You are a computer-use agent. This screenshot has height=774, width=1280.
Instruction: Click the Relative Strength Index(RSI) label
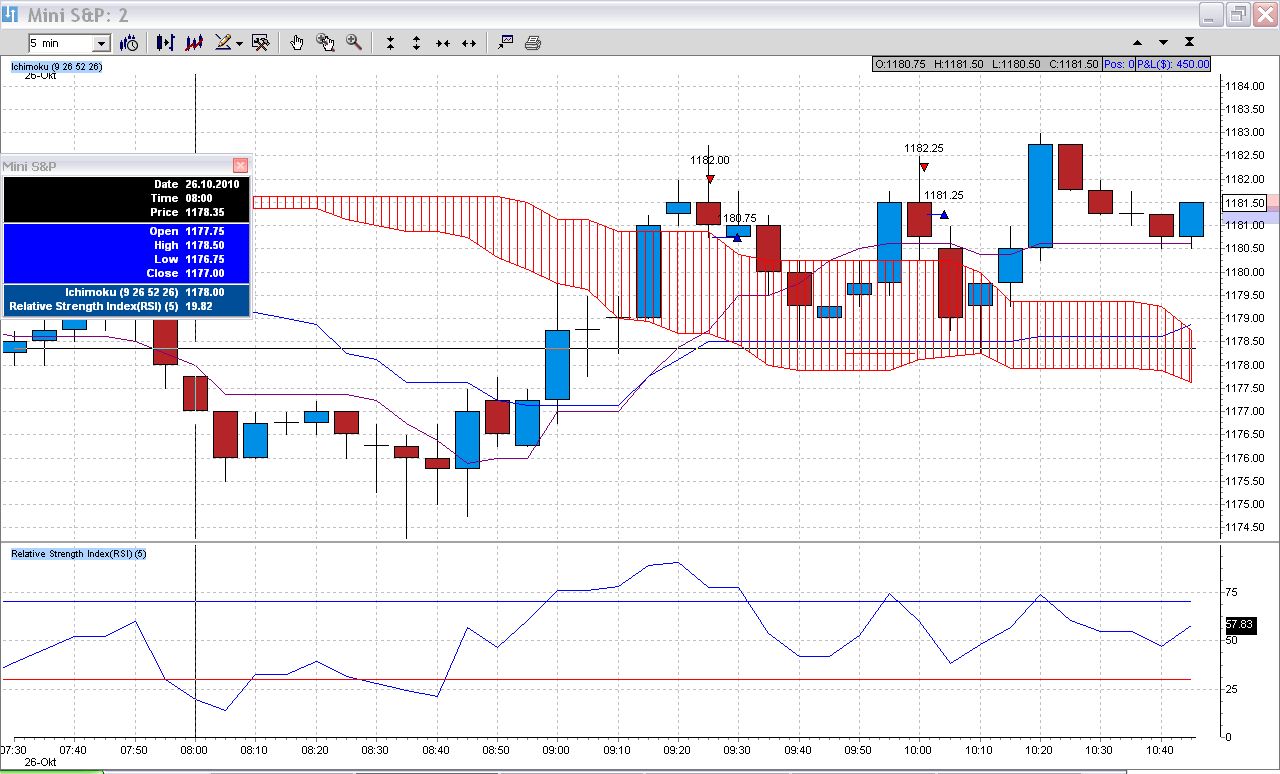[78, 553]
